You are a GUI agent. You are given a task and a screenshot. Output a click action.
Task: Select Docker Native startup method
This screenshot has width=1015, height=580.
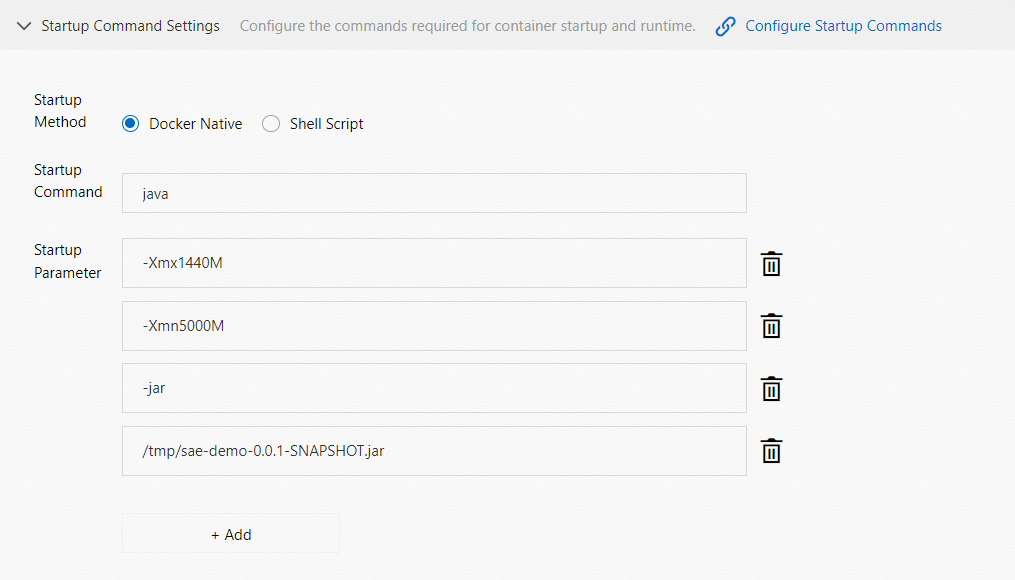(130, 124)
